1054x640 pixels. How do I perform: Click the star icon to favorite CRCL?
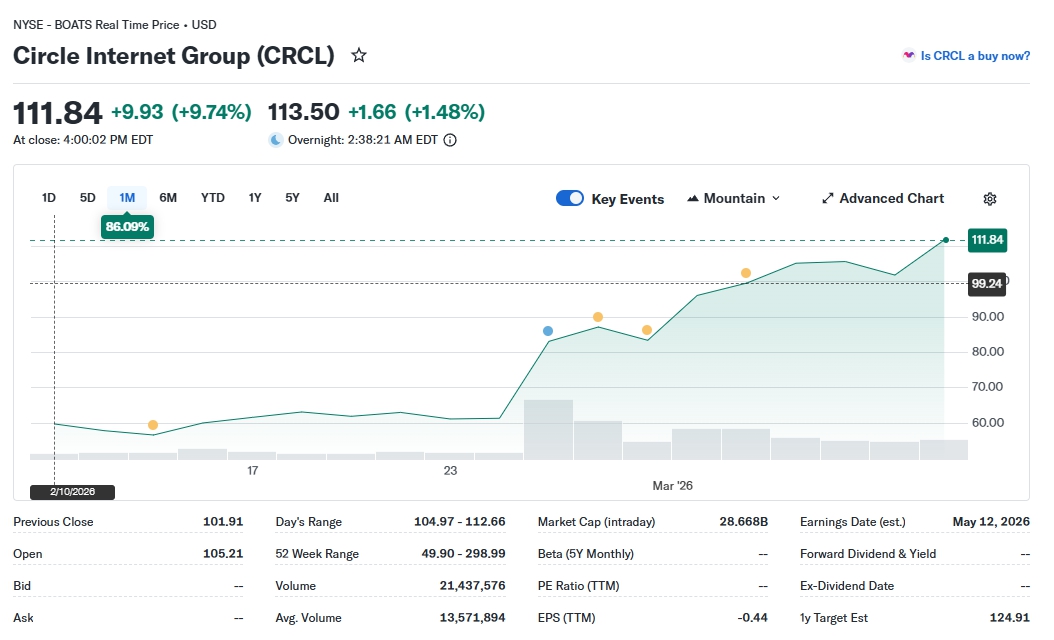point(358,56)
